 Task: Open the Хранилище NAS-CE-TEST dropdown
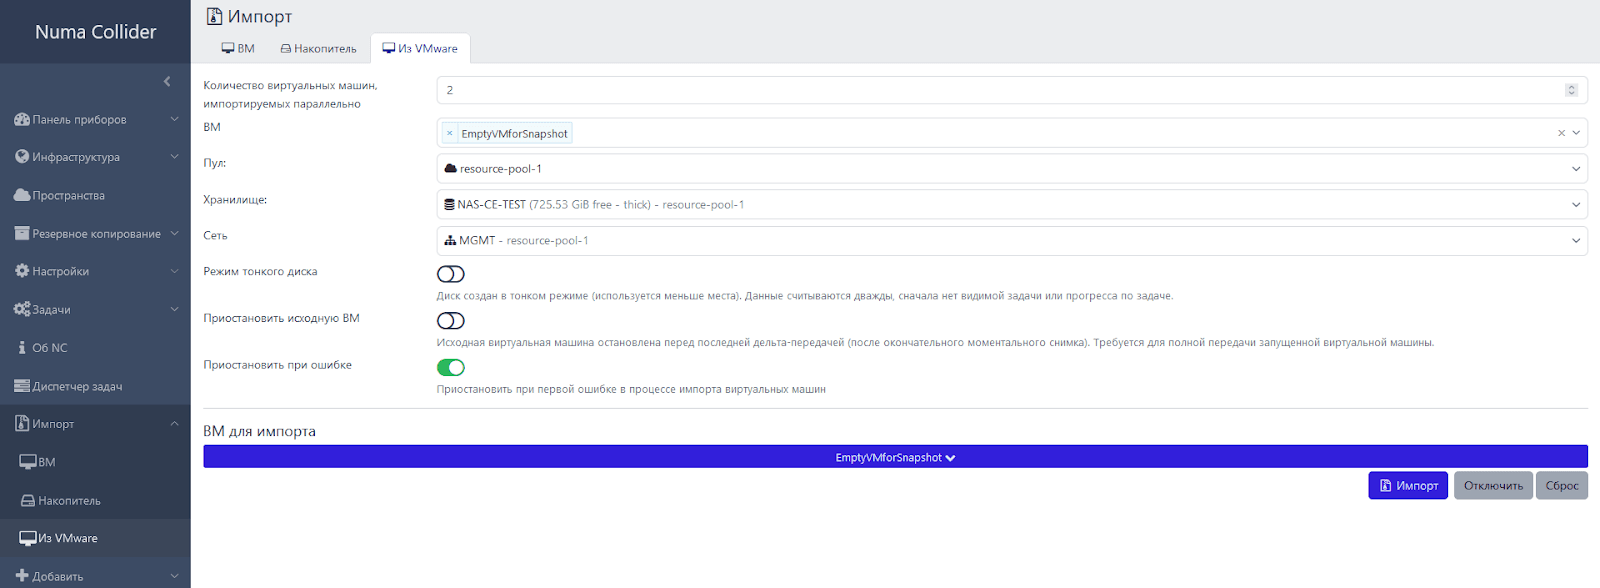click(x=1011, y=205)
